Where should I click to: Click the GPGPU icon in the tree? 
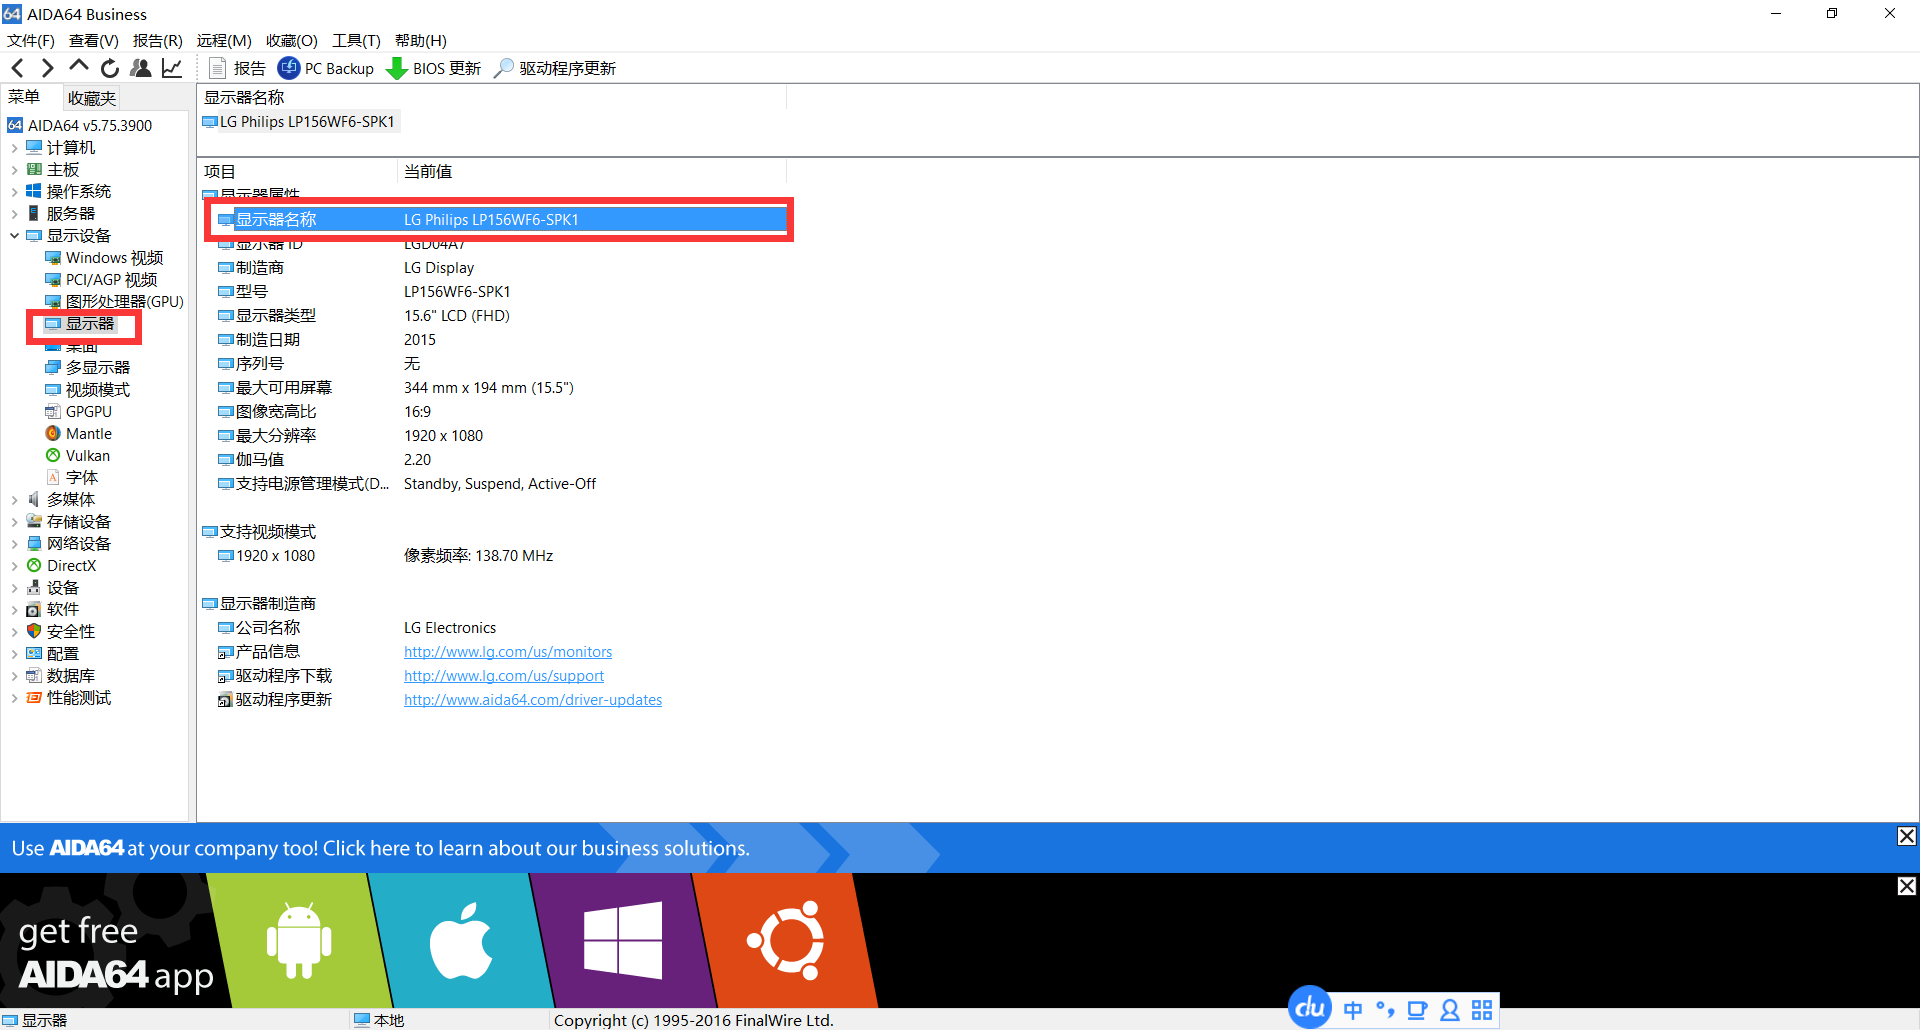[x=53, y=412]
